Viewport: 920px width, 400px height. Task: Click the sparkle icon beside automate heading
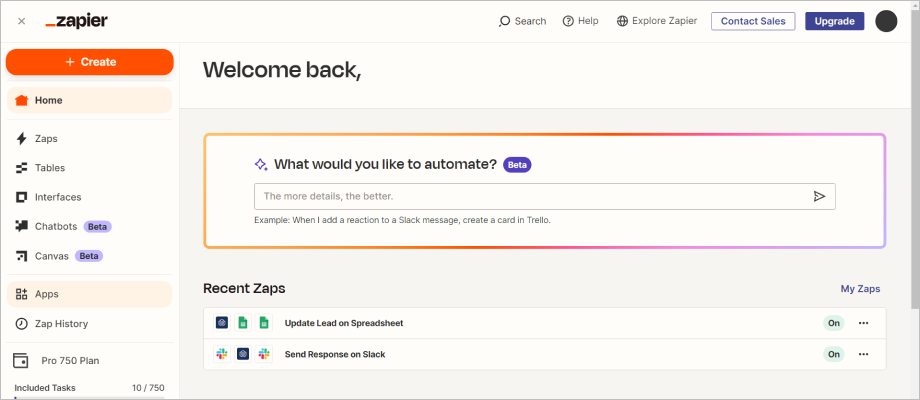point(261,164)
